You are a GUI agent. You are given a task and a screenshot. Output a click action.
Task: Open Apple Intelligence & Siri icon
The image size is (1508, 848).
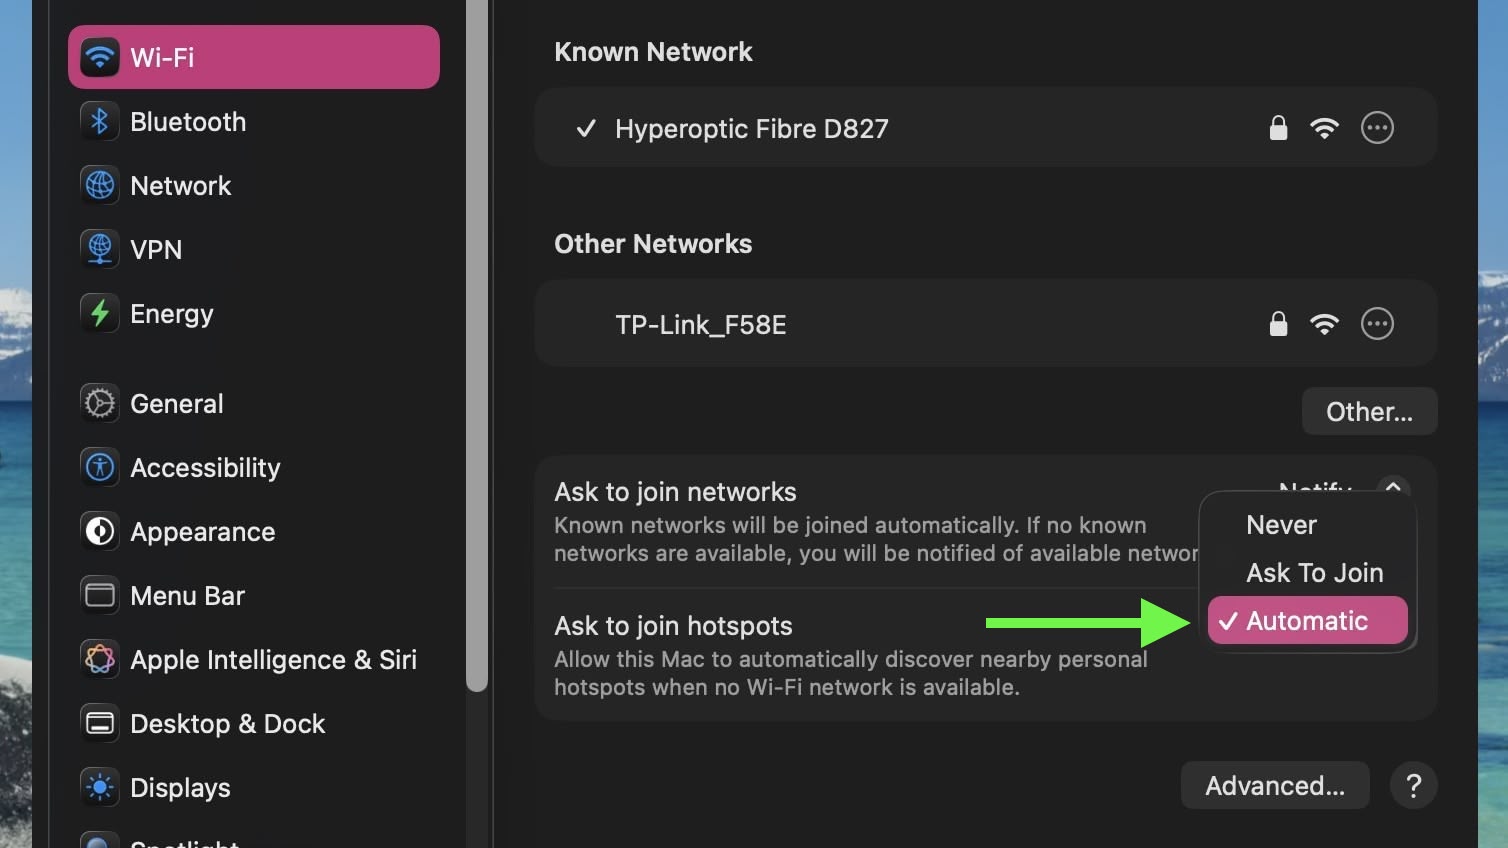(x=100, y=660)
